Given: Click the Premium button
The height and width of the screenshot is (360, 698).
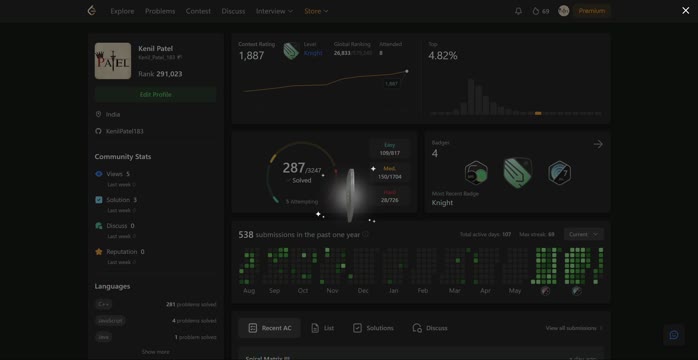Looking at the screenshot, I should click(x=592, y=11).
